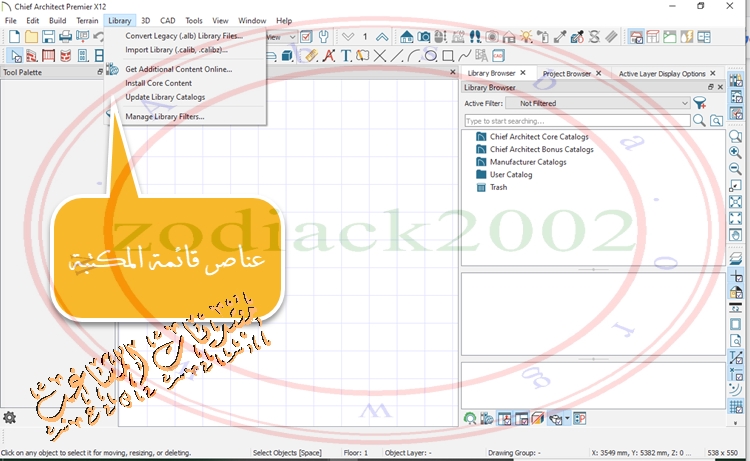The width and height of the screenshot is (750, 461).
Task: Select Manage Library Filters entry
Action: (x=165, y=116)
